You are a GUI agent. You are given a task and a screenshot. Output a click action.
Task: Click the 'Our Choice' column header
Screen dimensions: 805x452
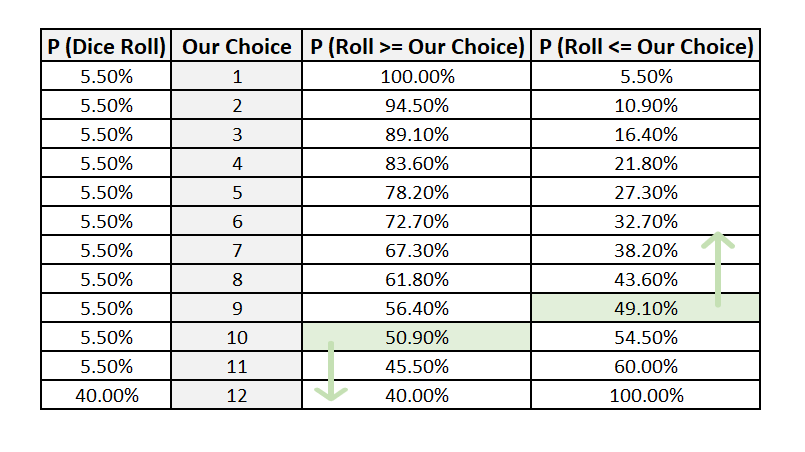click(x=237, y=46)
